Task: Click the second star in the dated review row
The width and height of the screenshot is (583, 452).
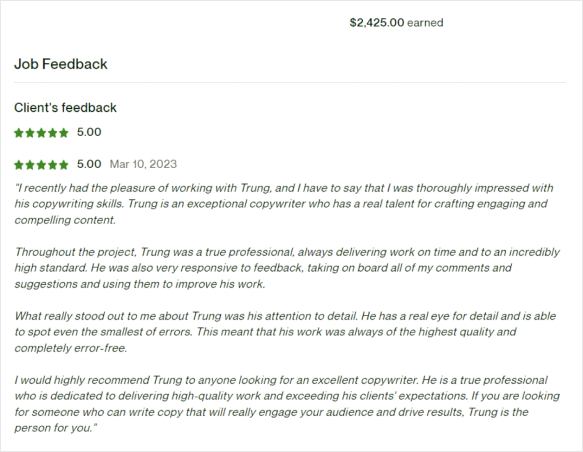Action: [30, 165]
